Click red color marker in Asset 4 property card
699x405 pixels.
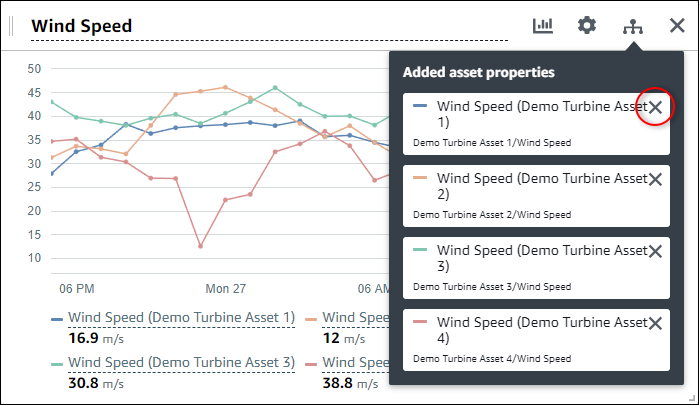click(420, 323)
